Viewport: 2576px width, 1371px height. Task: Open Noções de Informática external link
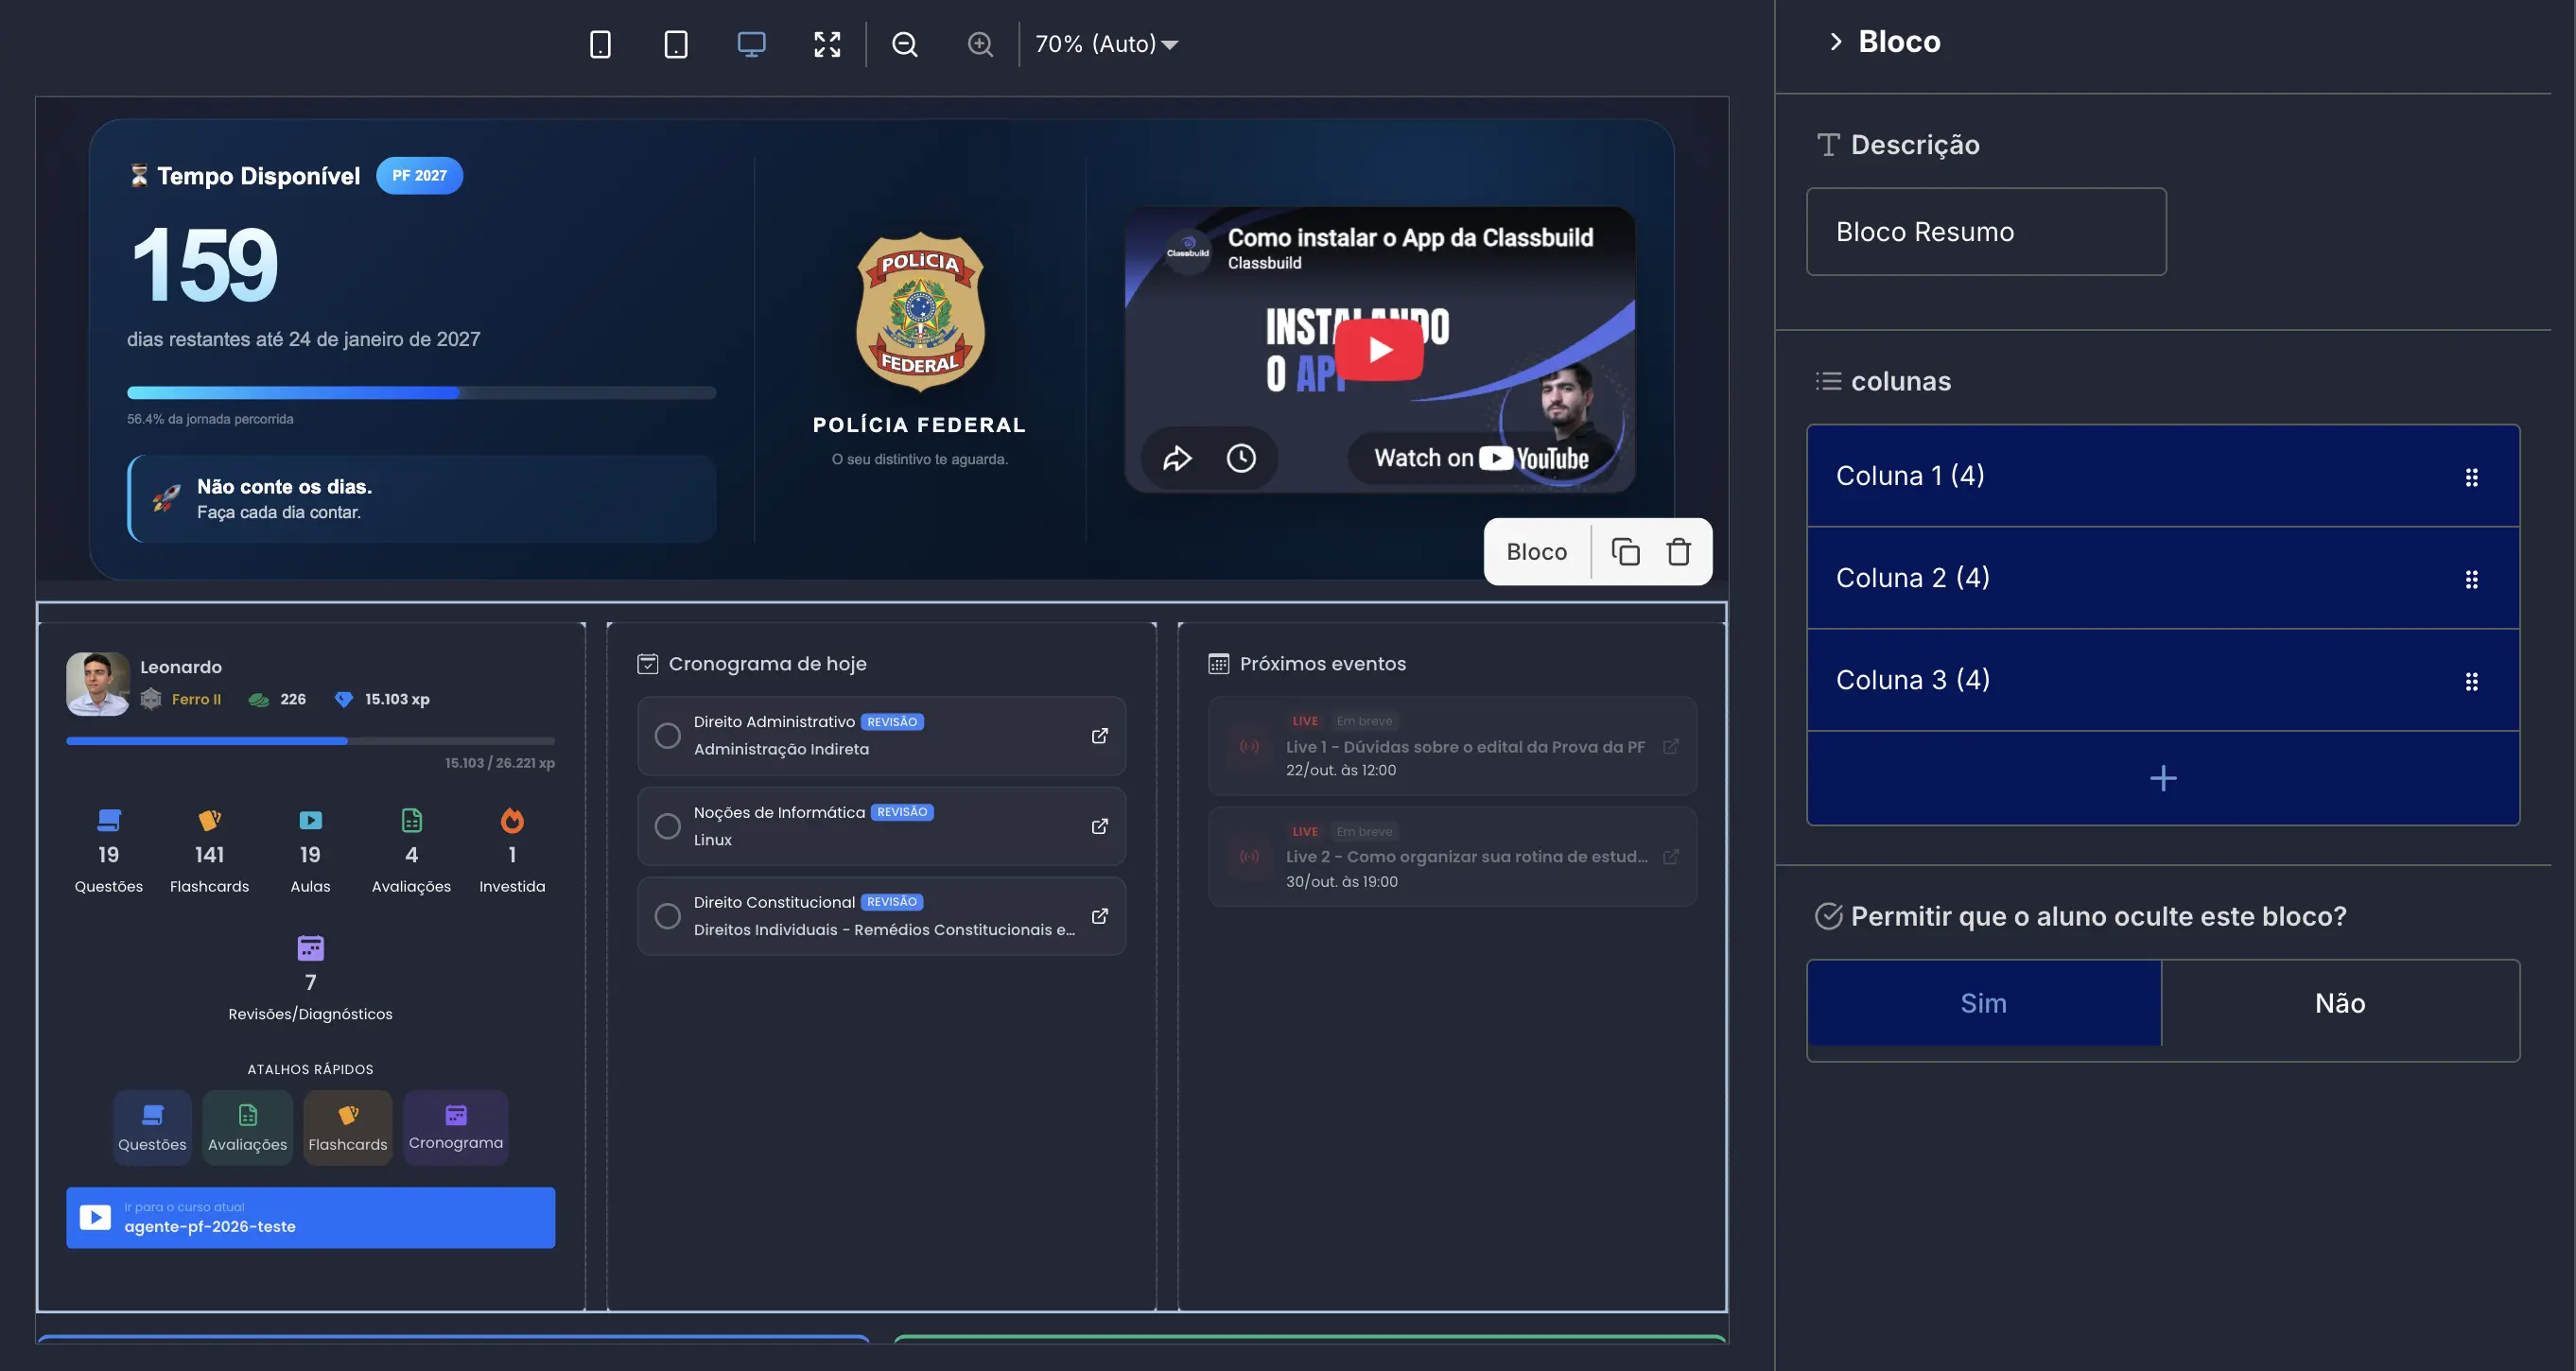click(x=1099, y=826)
